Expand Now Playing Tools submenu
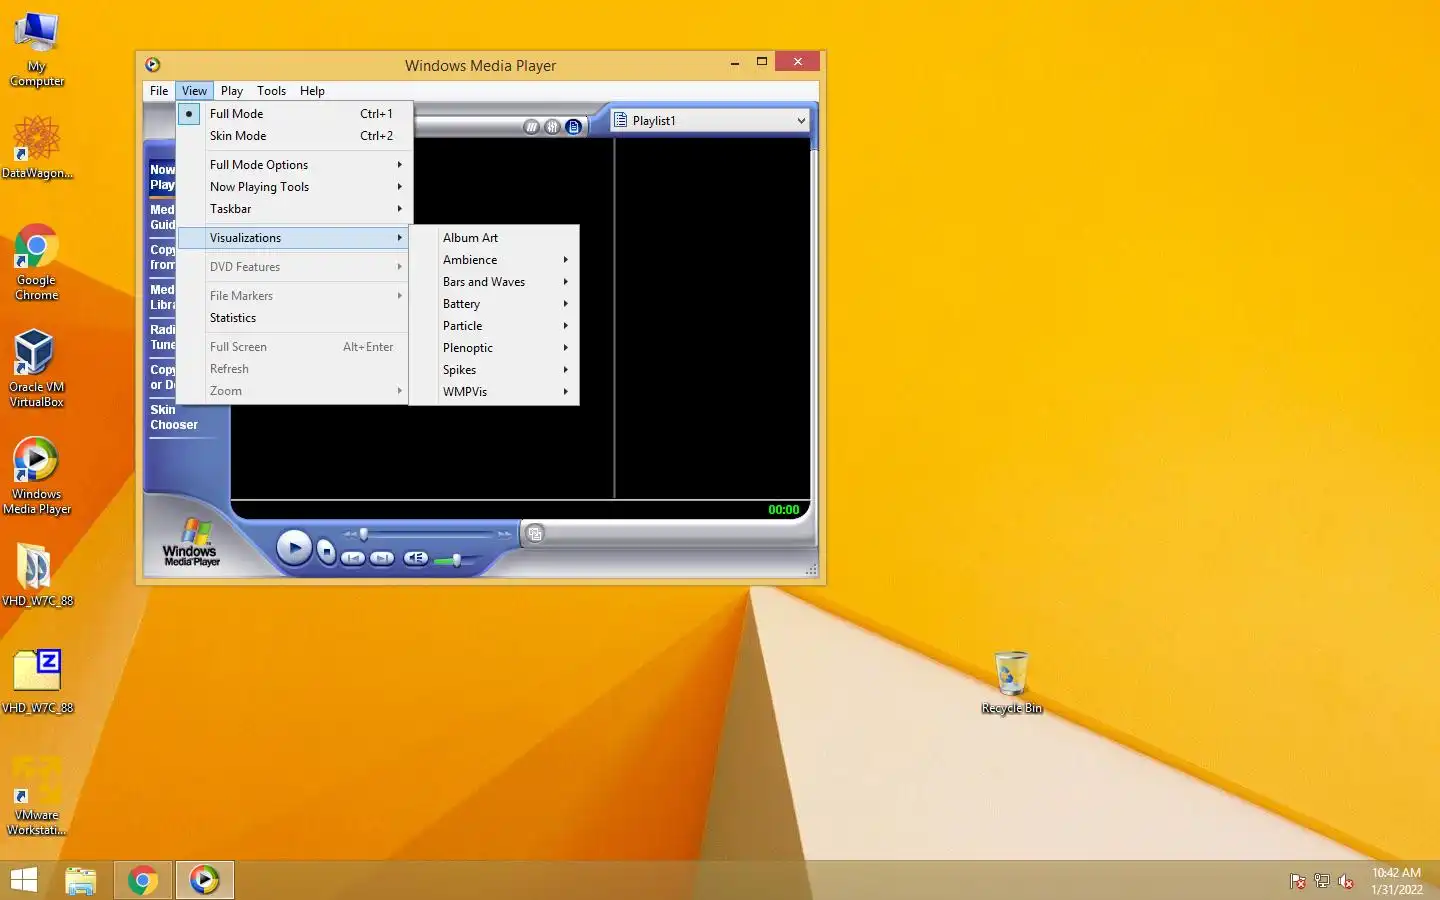Screen dimensions: 1440x900 point(294,187)
